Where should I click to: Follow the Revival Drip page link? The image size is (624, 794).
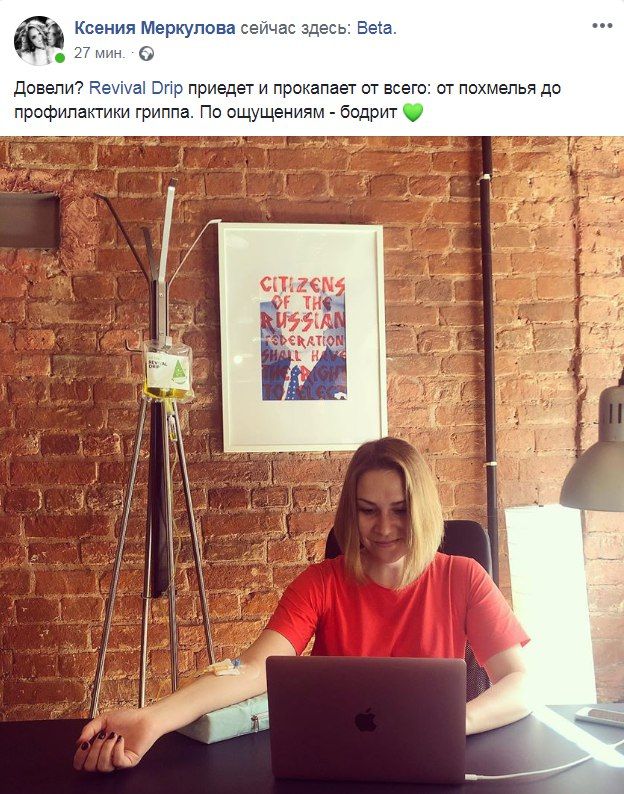[x=136, y=88]
